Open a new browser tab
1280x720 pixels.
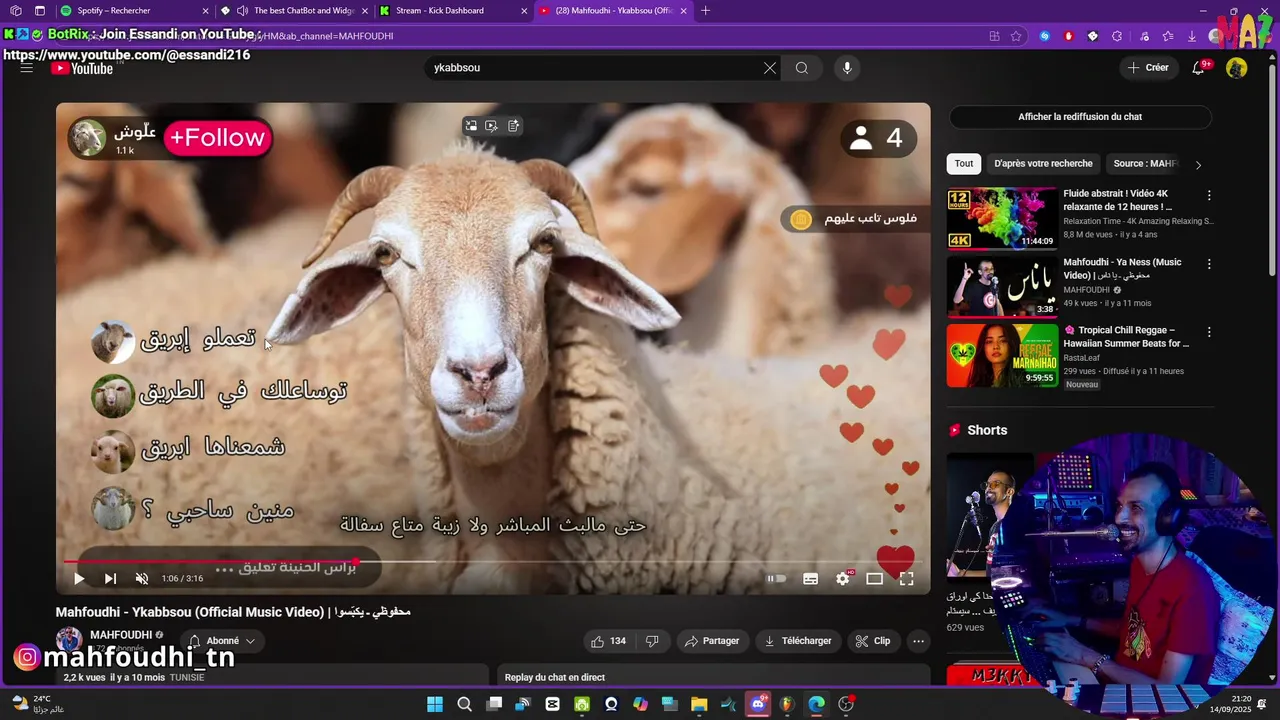[x=706, y=11]
